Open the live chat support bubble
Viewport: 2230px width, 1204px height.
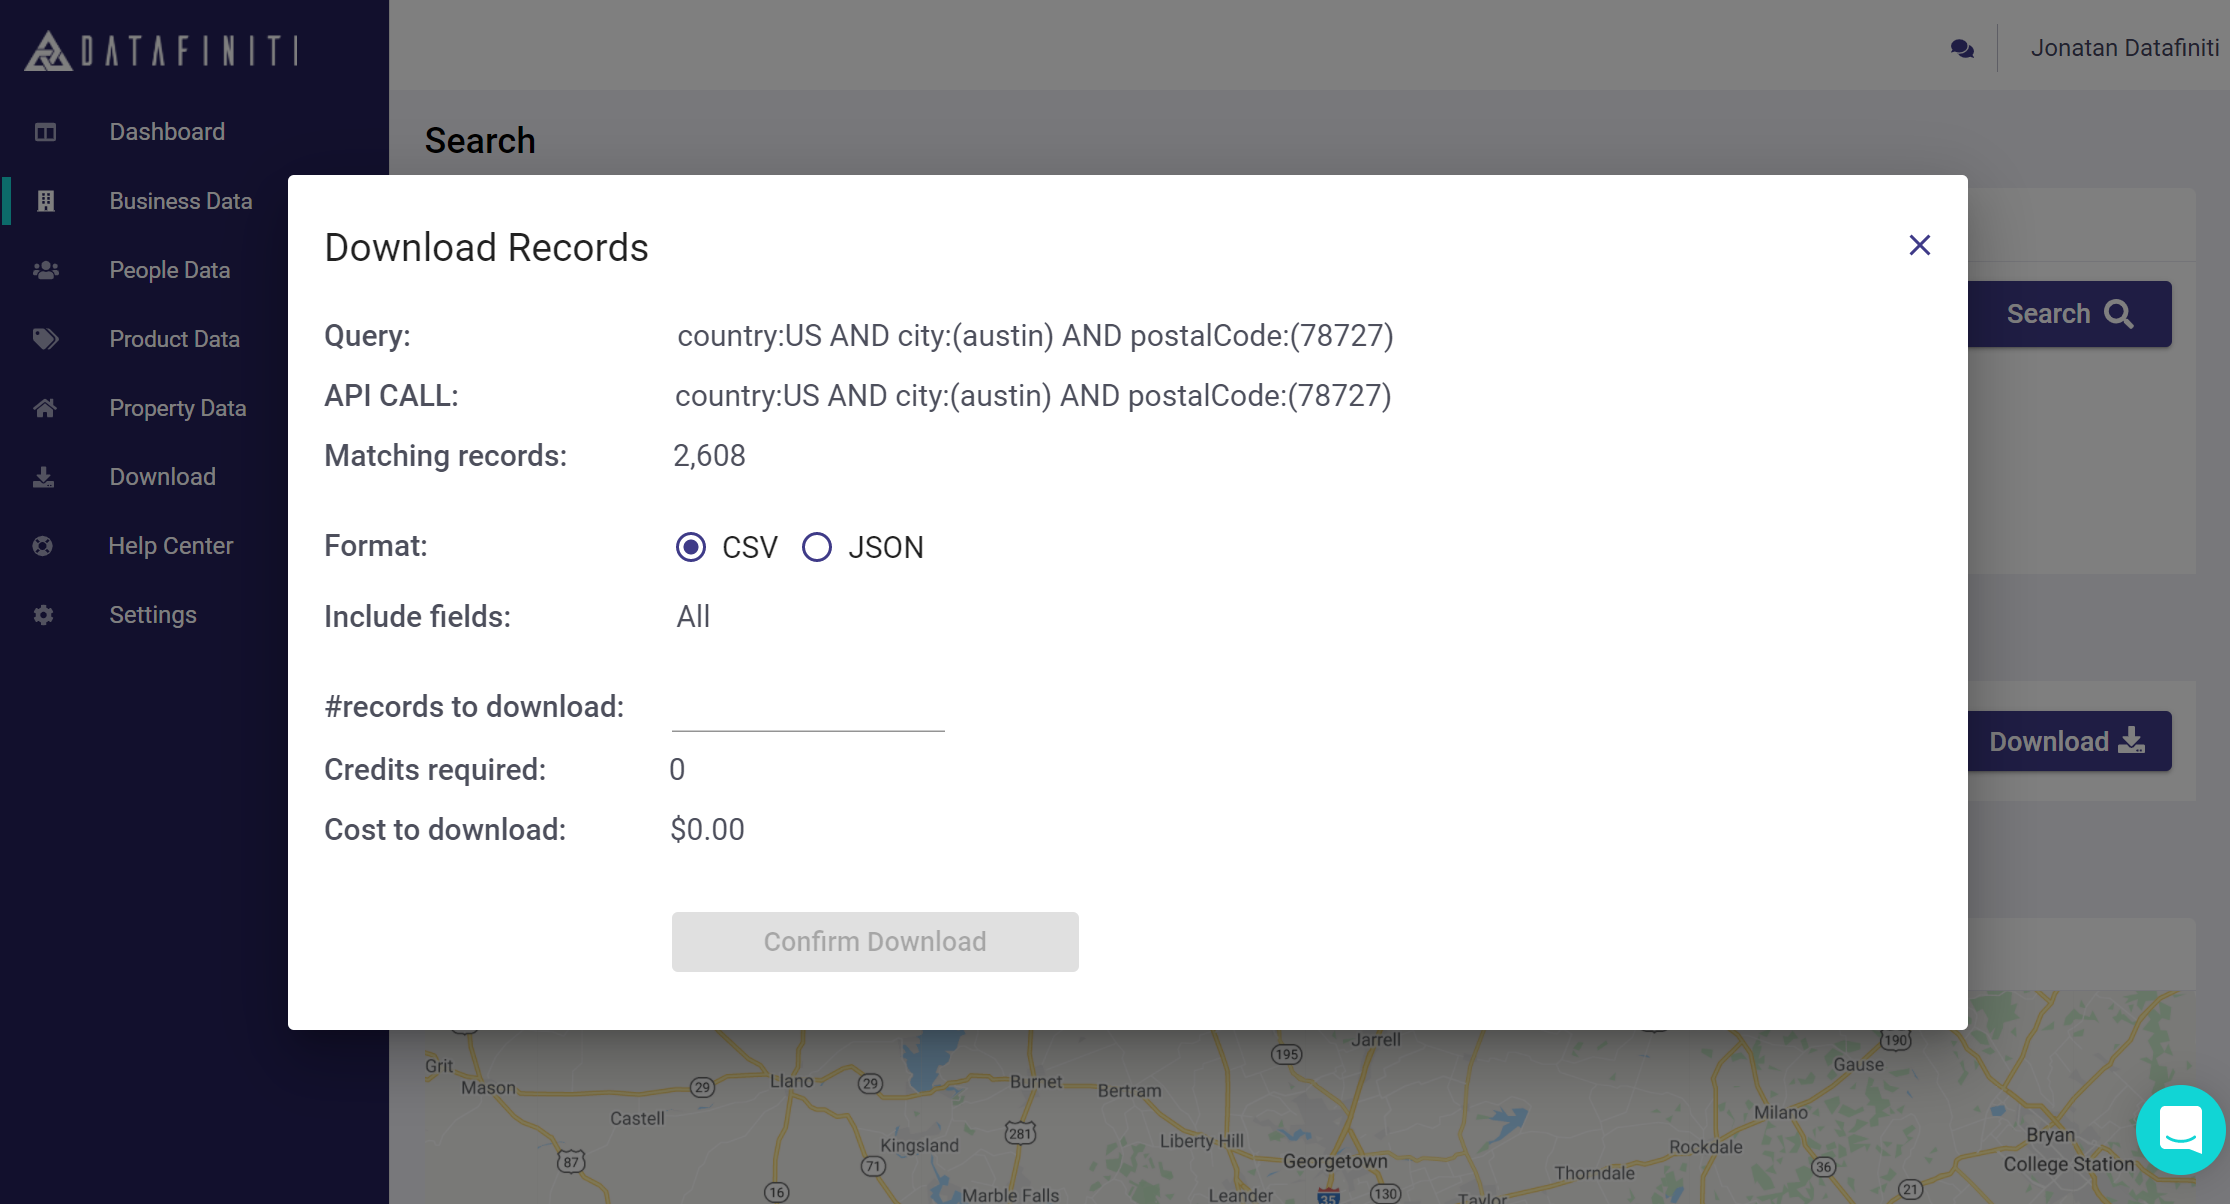pos(2180,1130)
